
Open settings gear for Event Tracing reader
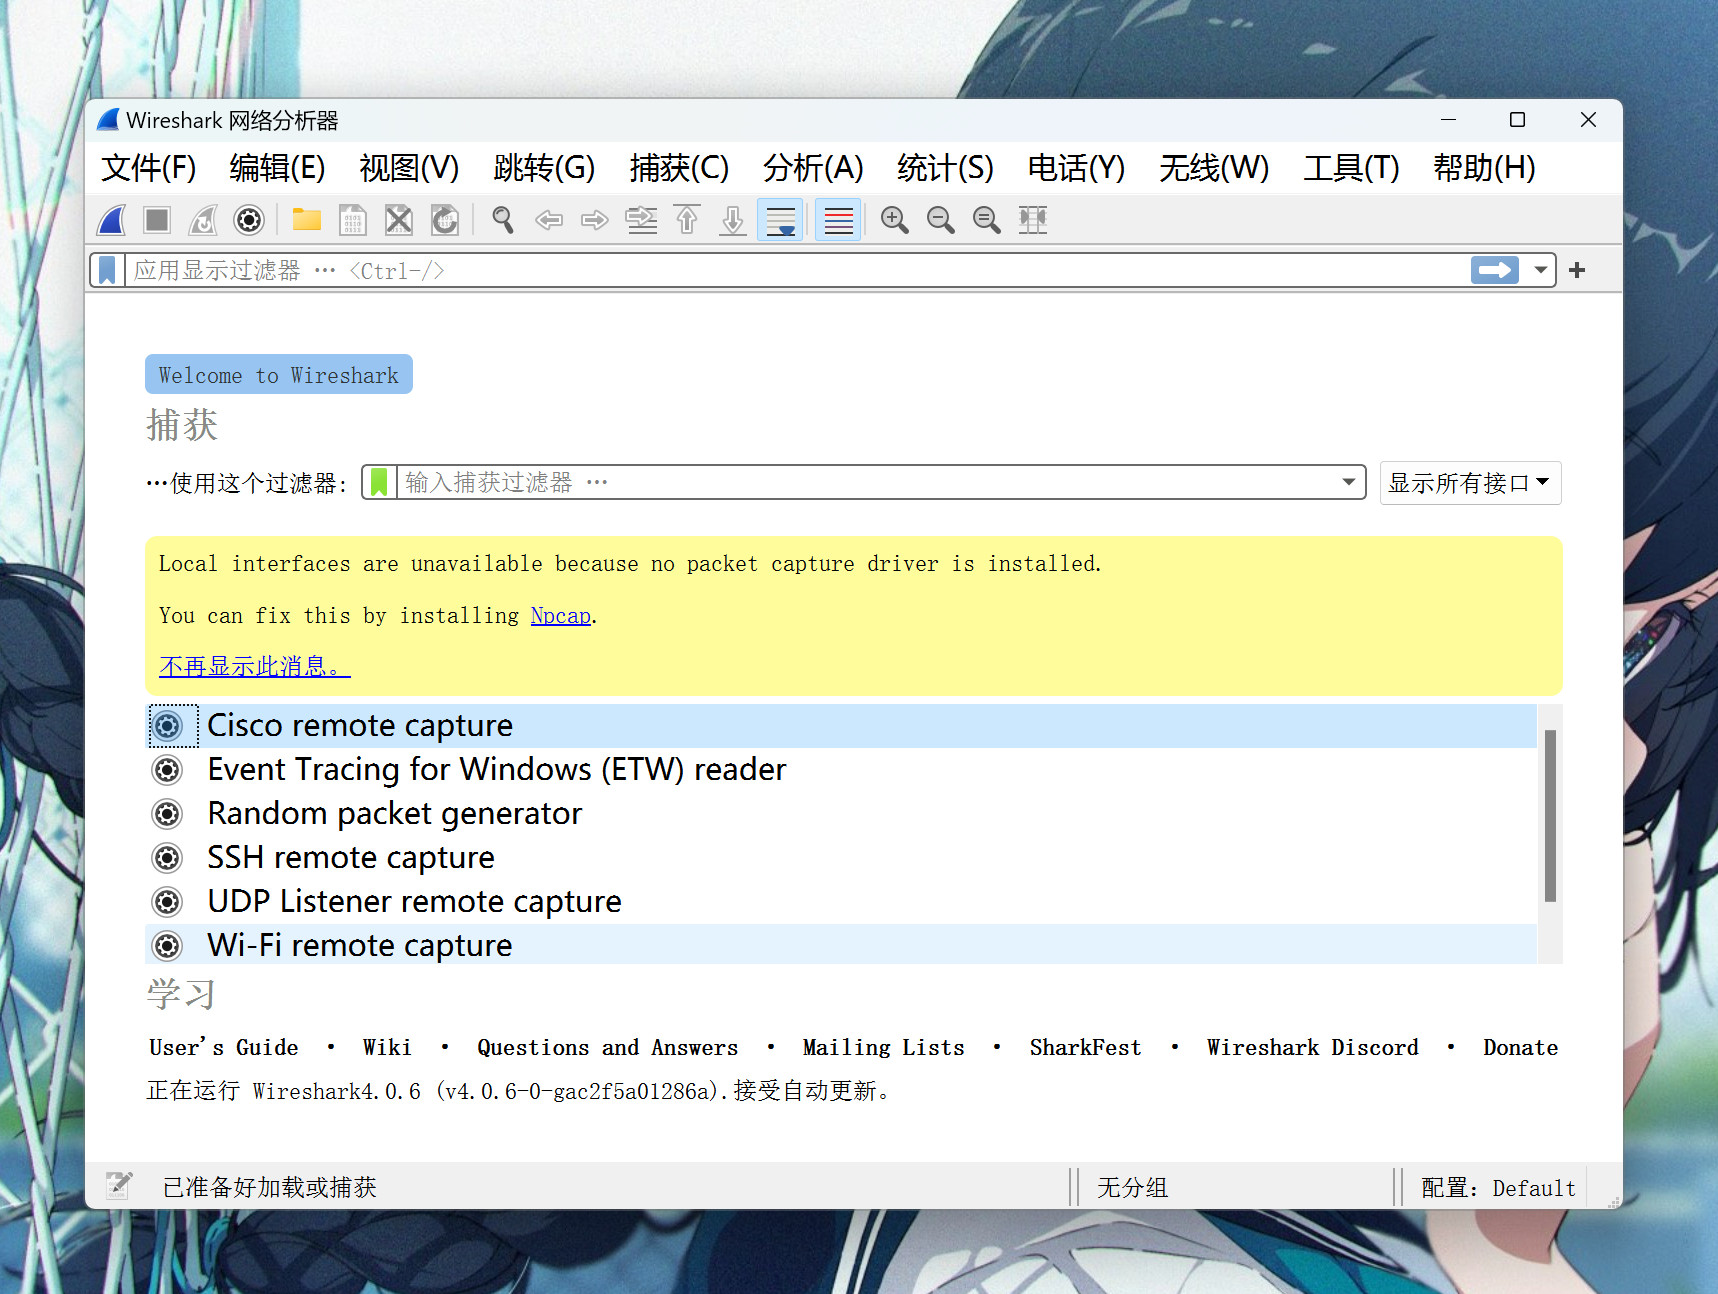(x=167, y=770)
